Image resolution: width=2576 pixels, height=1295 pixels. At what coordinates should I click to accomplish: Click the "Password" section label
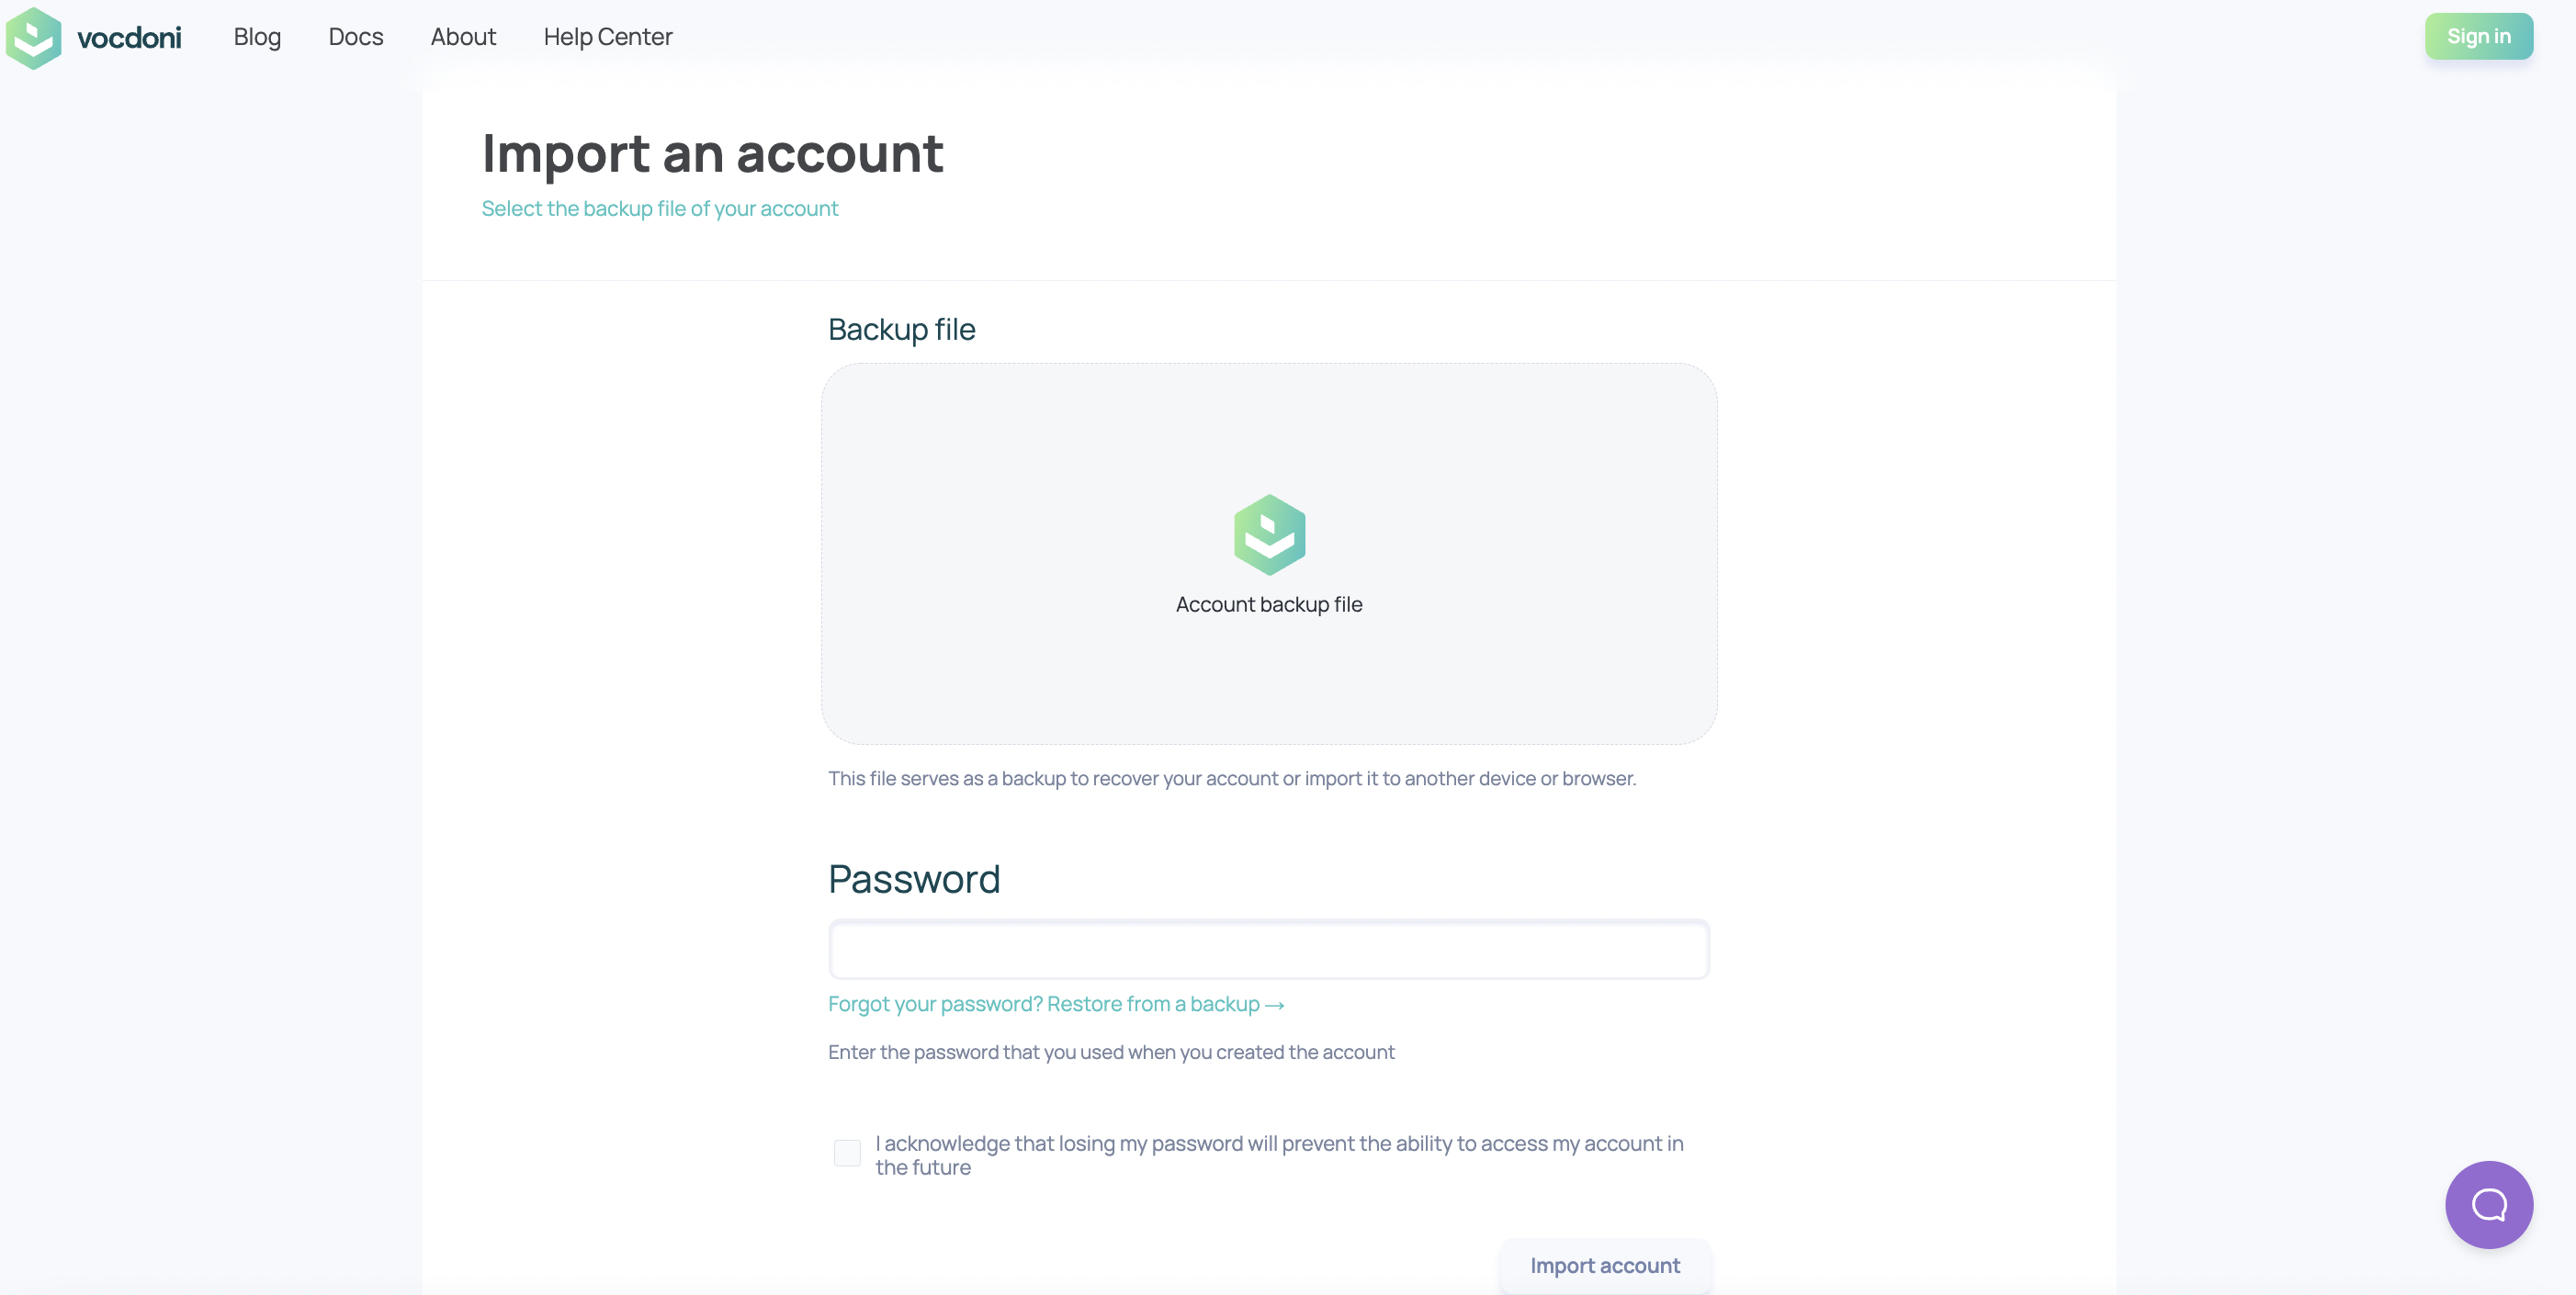point(914,879)
